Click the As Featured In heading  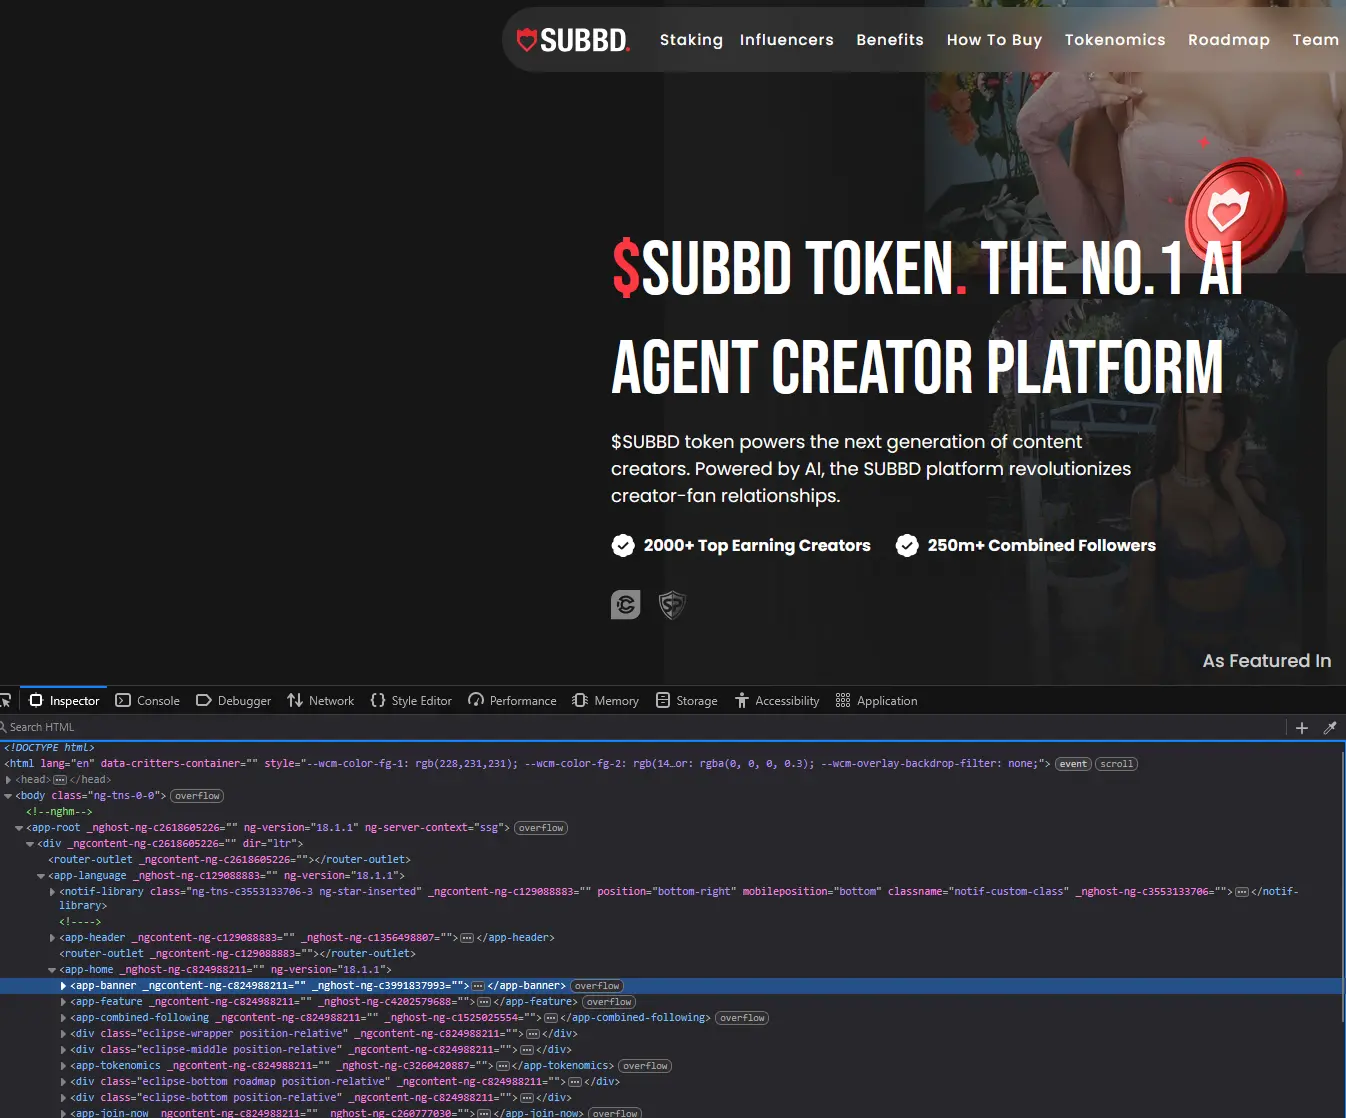point(1267,661)
